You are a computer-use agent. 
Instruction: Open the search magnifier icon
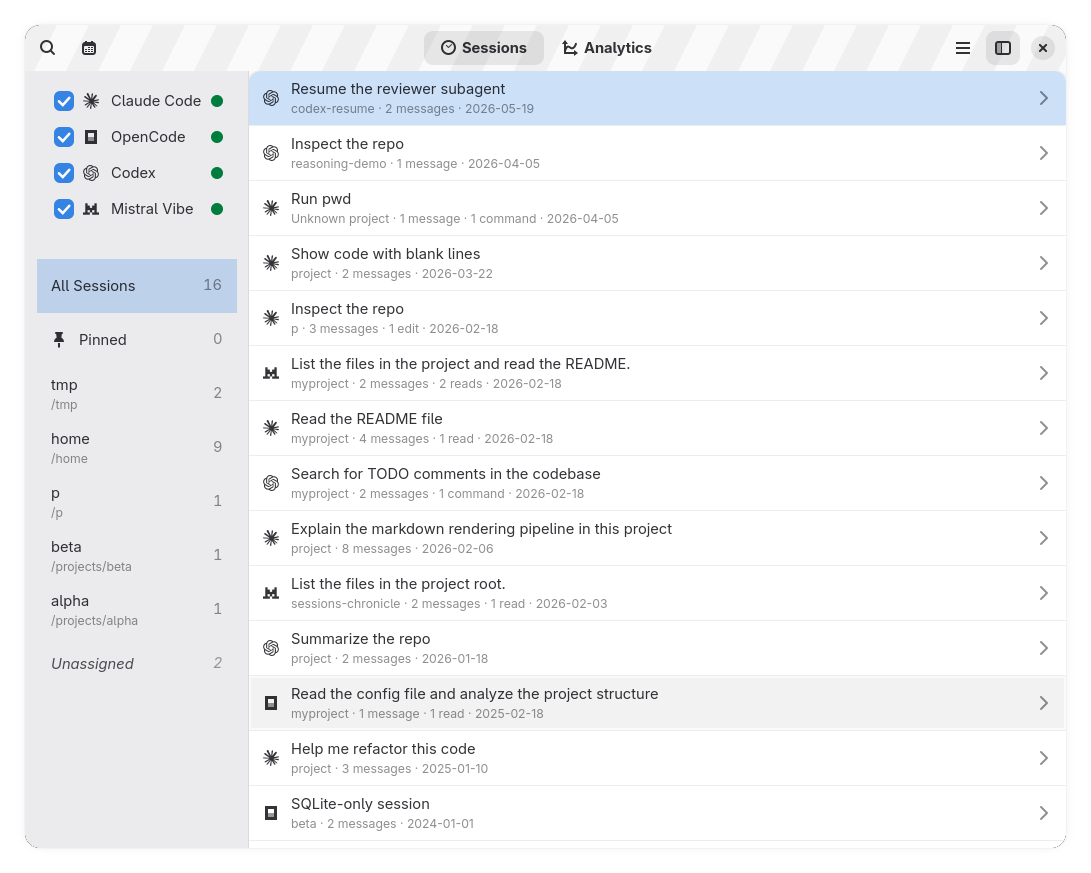point(47,48)
